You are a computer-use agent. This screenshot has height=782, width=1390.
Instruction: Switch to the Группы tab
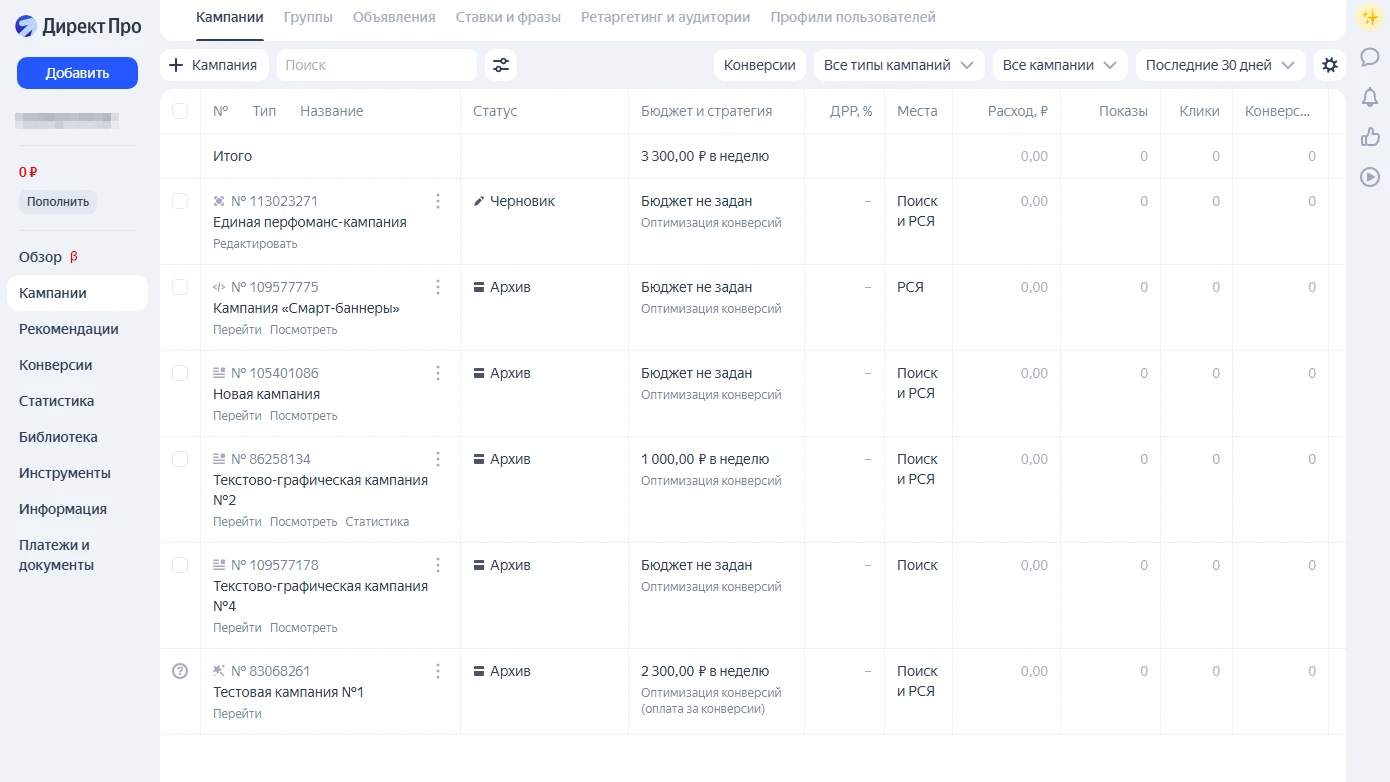coord(308,17)
